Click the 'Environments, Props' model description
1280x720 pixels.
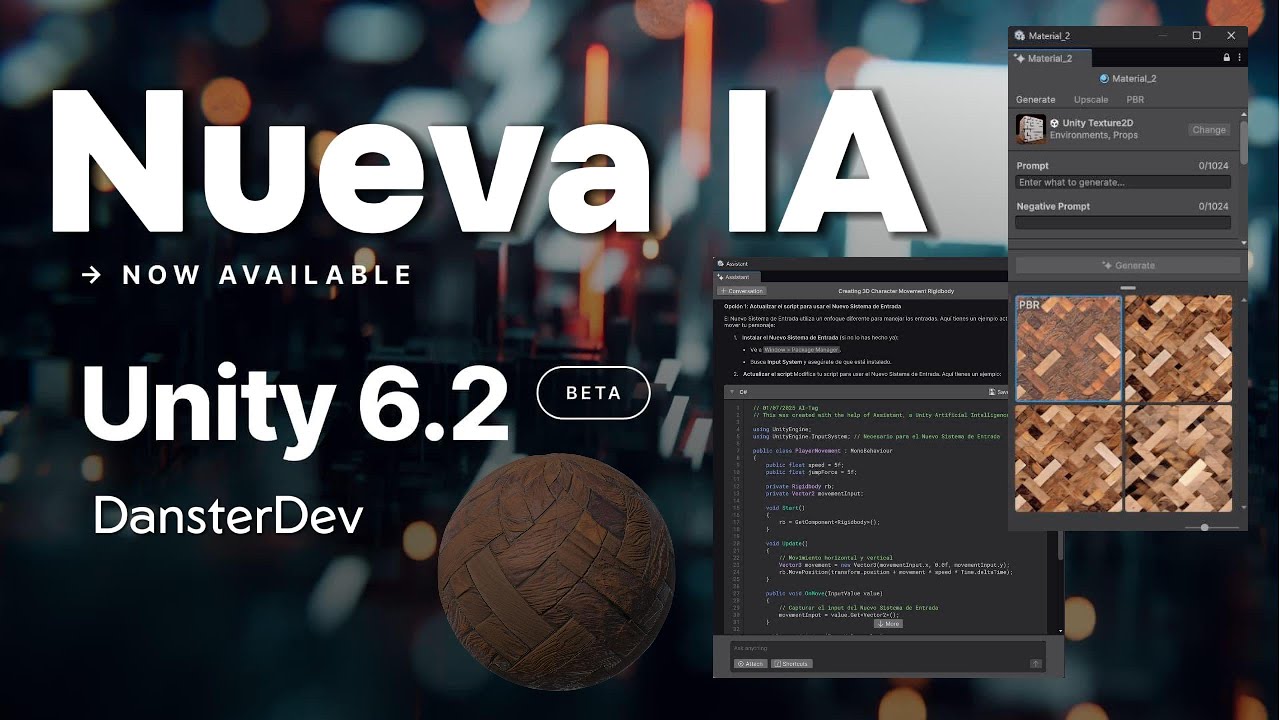coord(1094,135)
